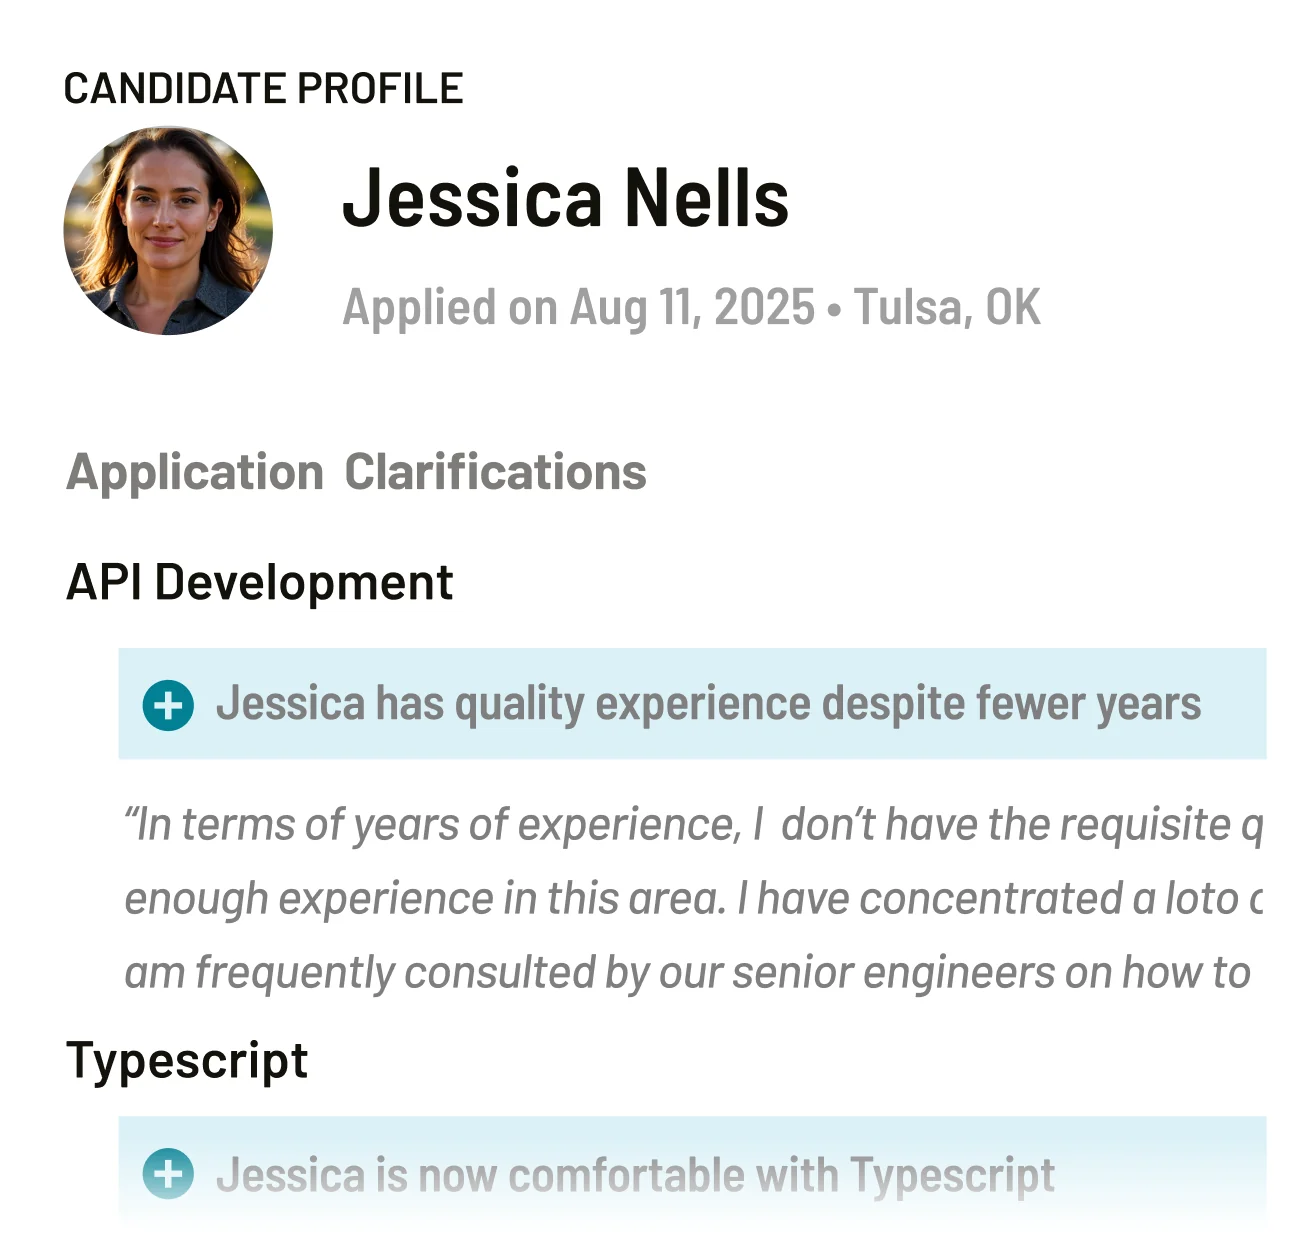Expand 'Jessica is now comfortable with Typescript'

click(635, 1175)
